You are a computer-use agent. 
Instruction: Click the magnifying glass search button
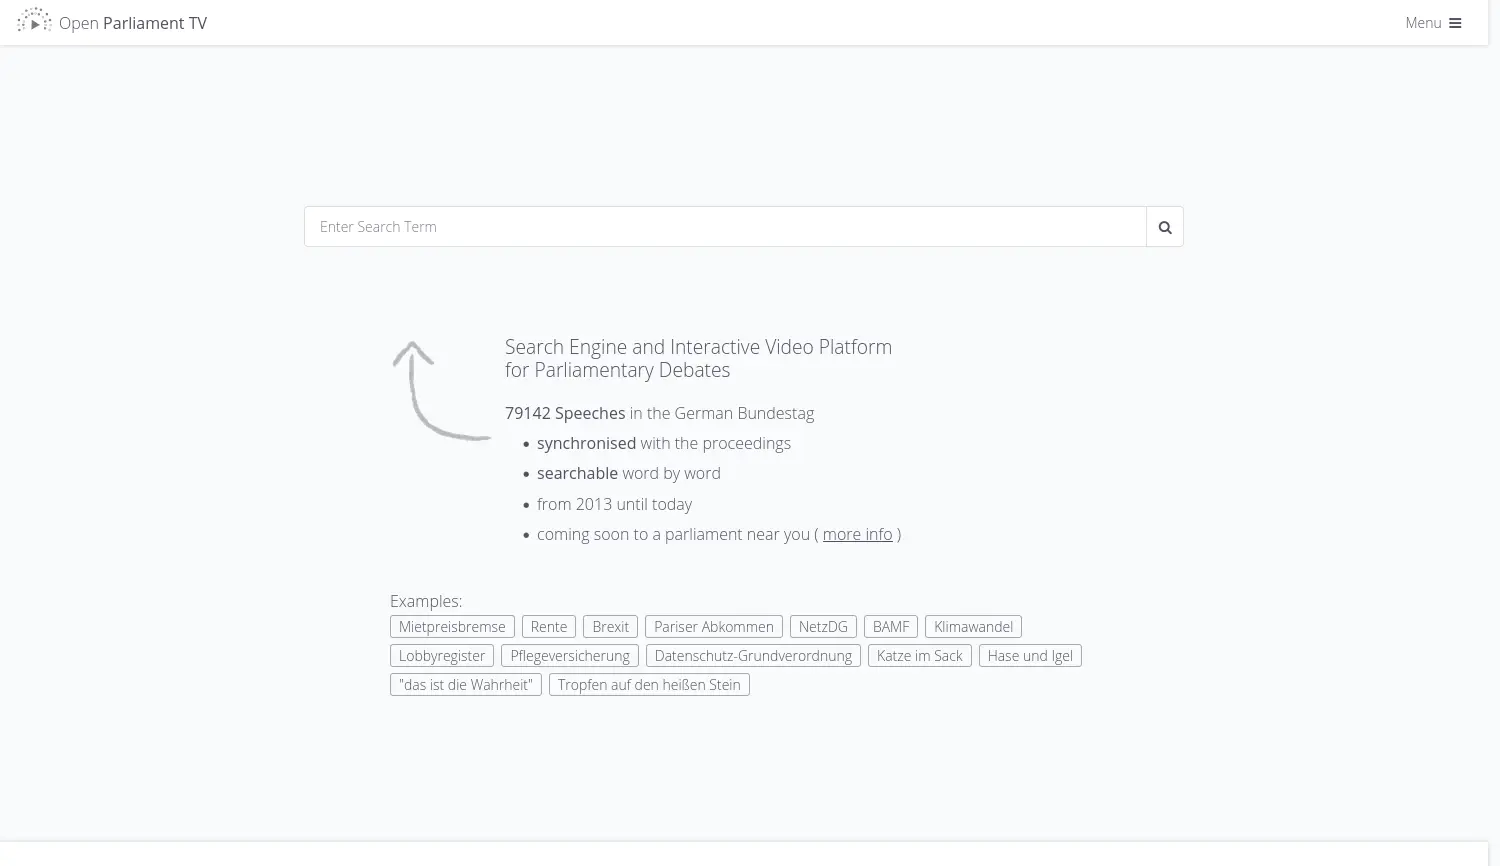(1164, 227)
